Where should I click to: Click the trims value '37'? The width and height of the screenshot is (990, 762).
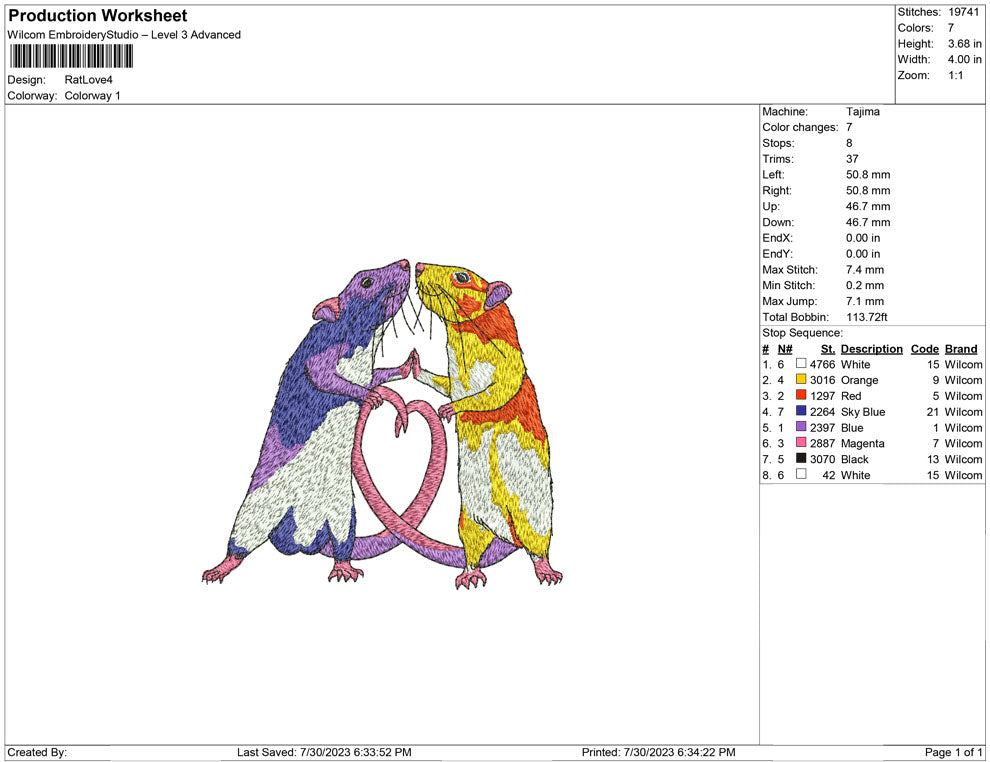pyautogui.click(x=852, y=159)
